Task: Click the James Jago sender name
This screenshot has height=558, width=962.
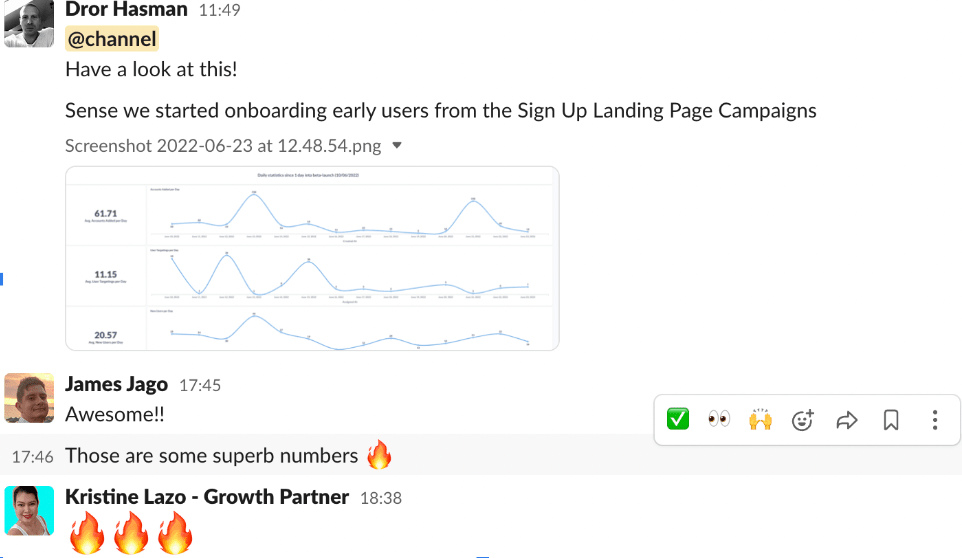Action: (116, 385)
